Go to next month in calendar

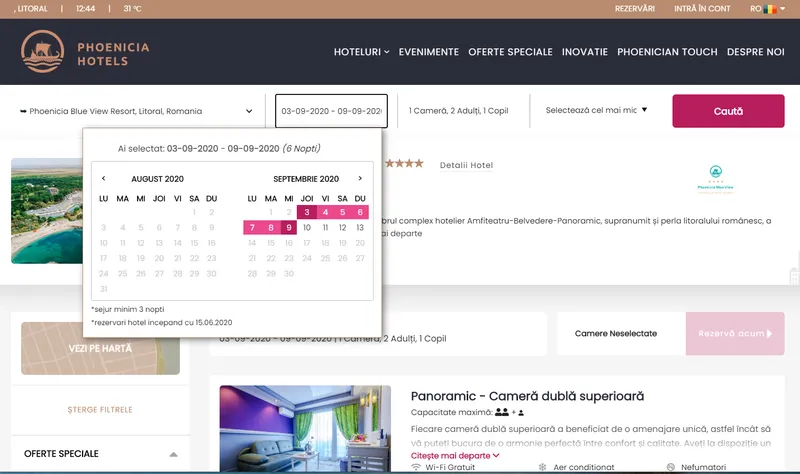click(x=360, y=179)
